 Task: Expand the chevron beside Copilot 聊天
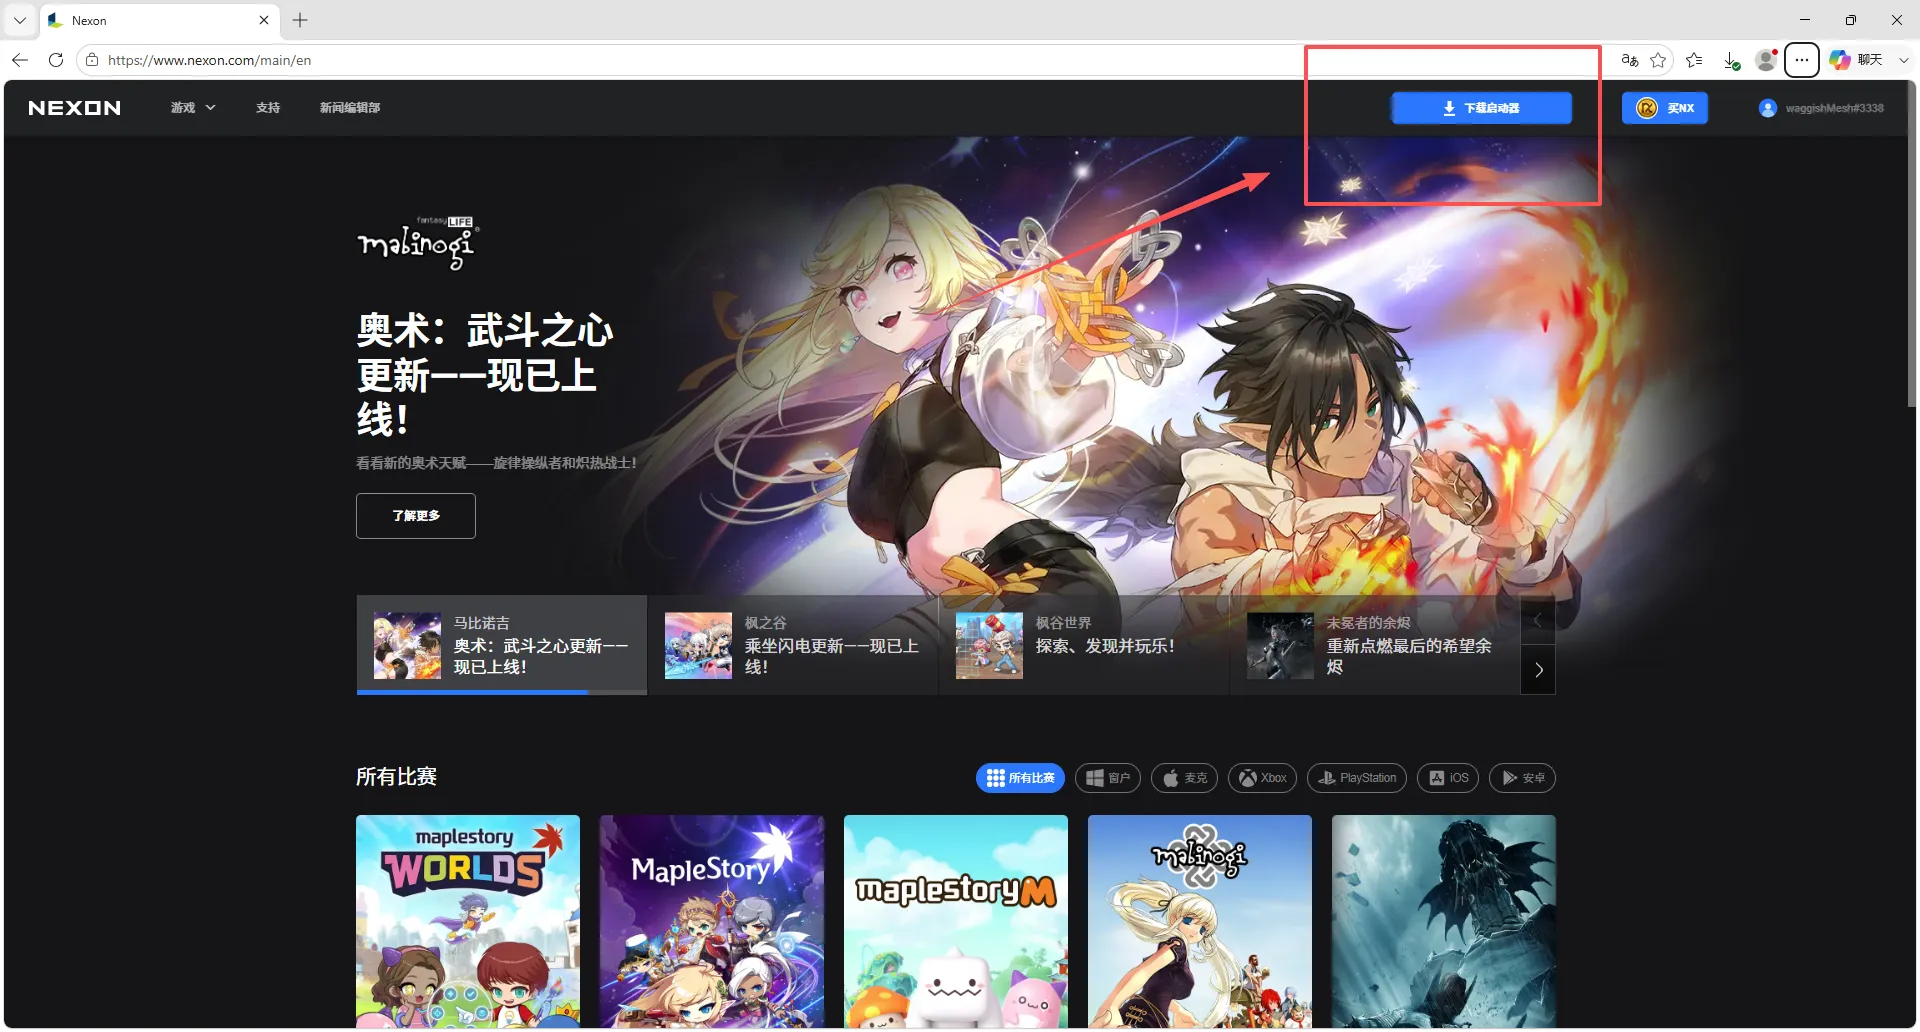tap(1904, 60)
